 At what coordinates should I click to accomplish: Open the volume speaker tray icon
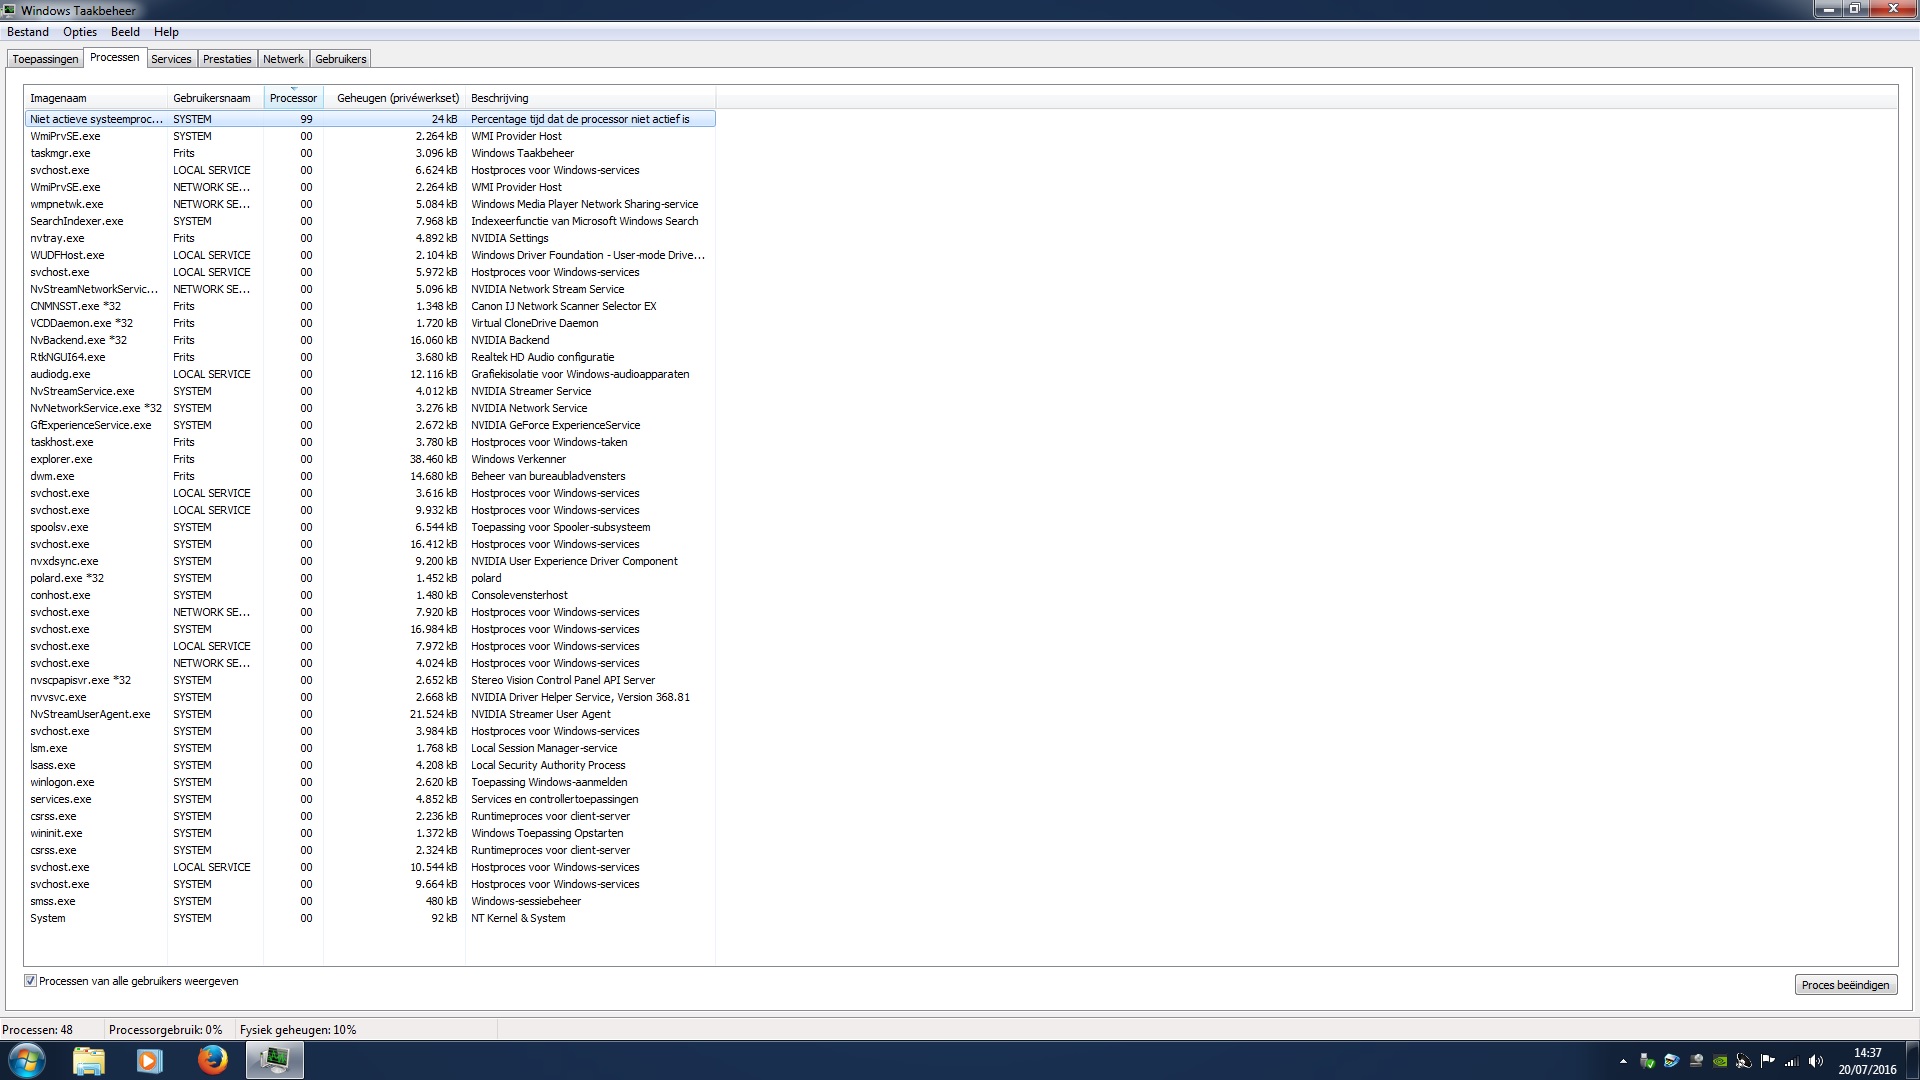1816,1061
